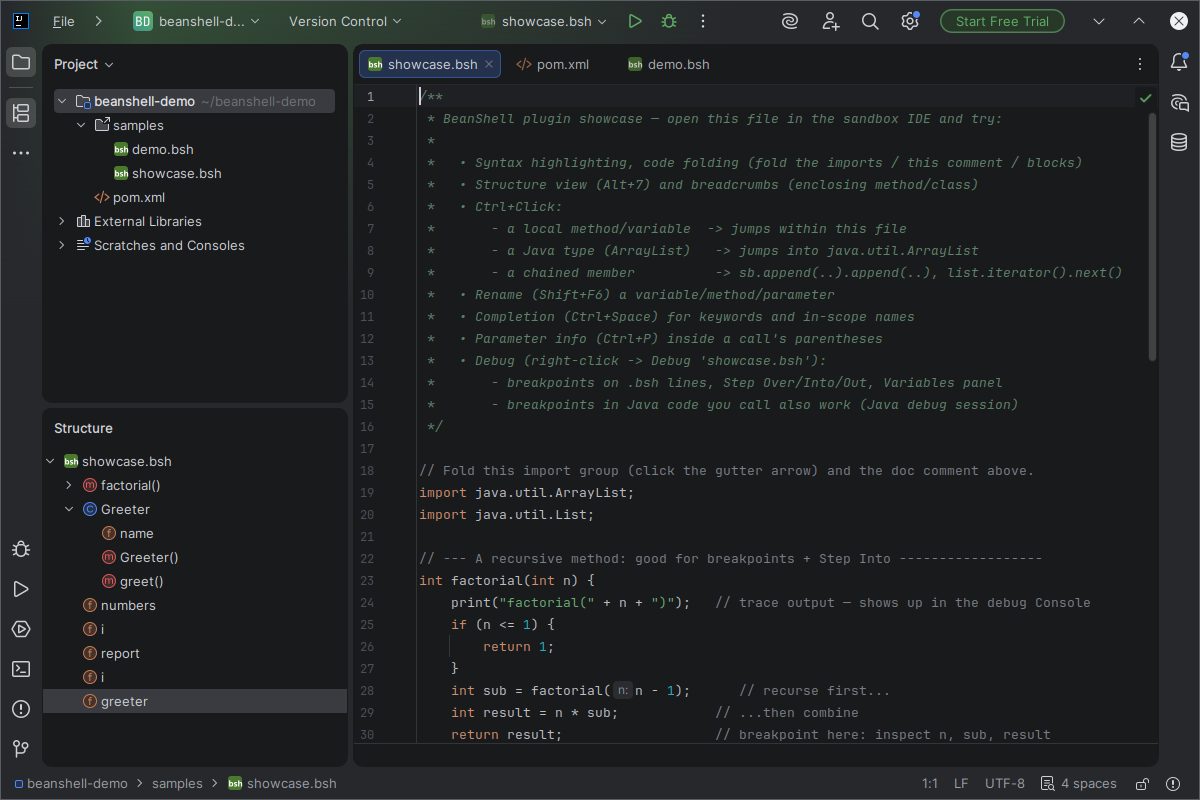This screenshot has height=800, width=1200.
Task: Toggle read-only lock in status bar
Action: 1142,784
